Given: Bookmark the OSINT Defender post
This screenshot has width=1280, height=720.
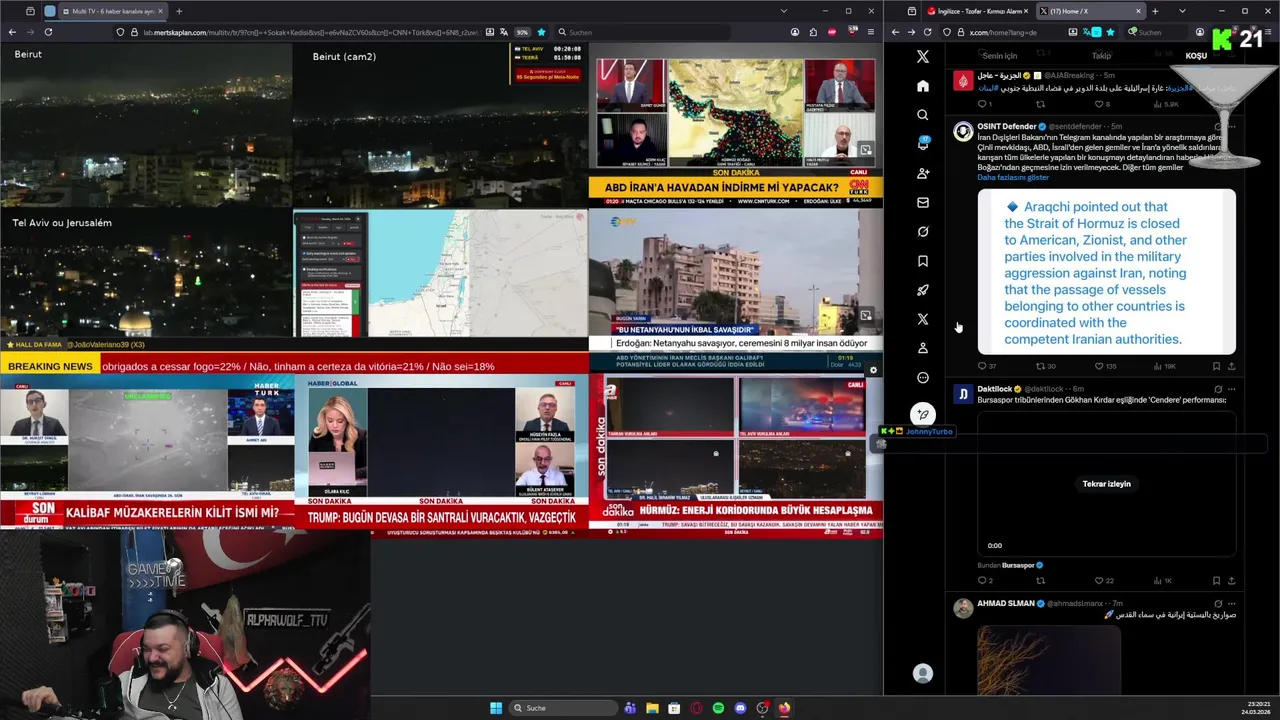Looking at the screenshot, I should pos(1216,366).
